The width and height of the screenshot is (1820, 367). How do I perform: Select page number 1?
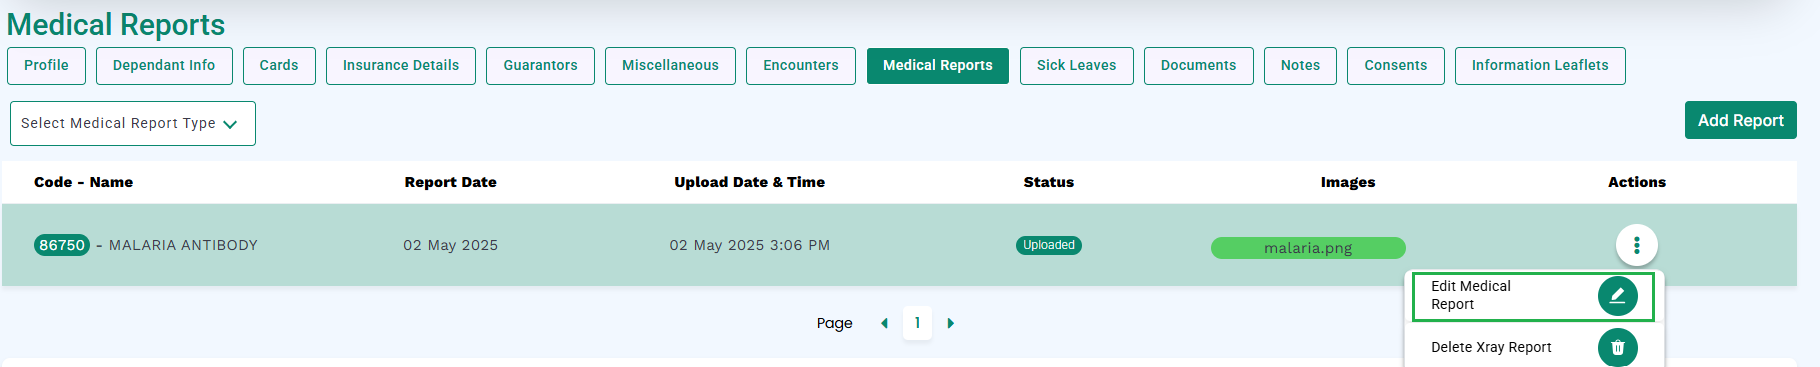(x=917, y=323)
